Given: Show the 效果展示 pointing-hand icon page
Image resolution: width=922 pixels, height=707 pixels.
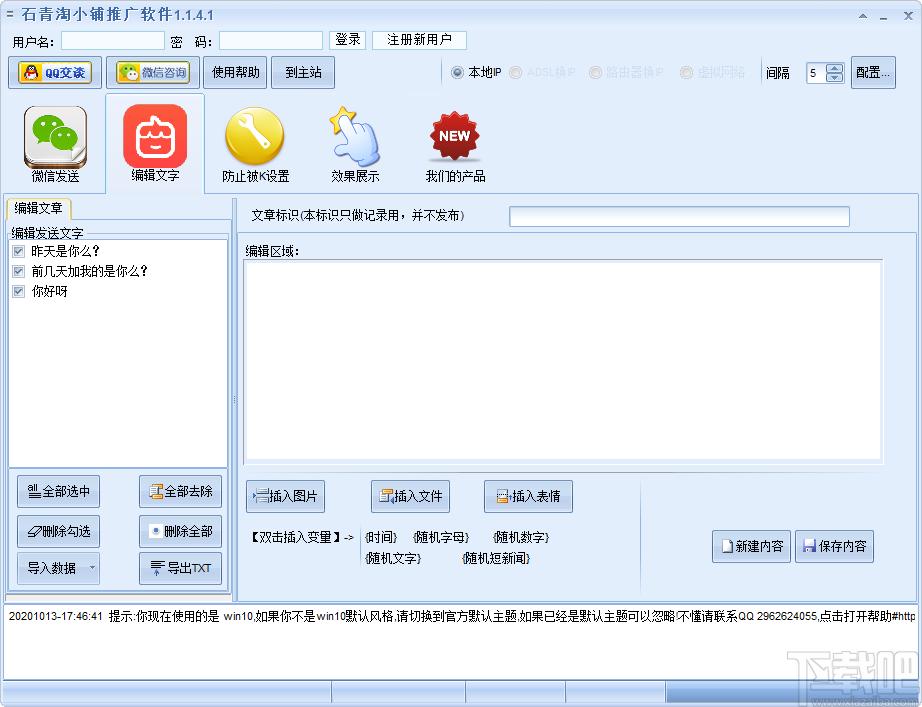Looking at the screenshot, I should click(355, 144).
